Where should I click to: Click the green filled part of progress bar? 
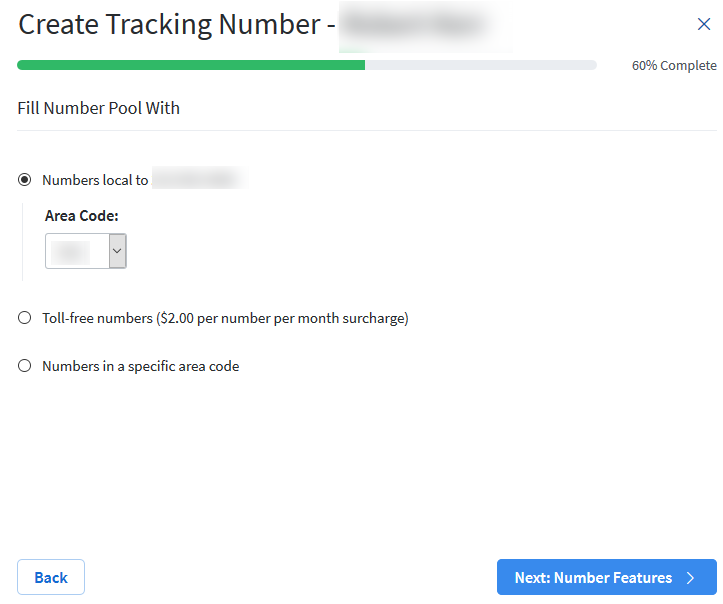click(190, 65)
